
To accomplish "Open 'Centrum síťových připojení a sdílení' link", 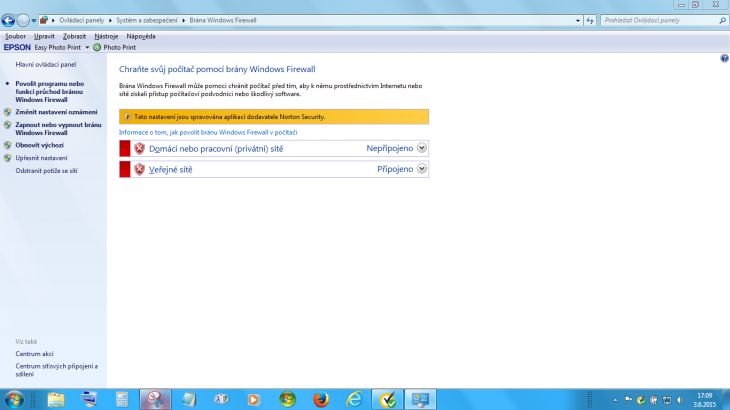I will pyautogui.click(x=57, y=370).
